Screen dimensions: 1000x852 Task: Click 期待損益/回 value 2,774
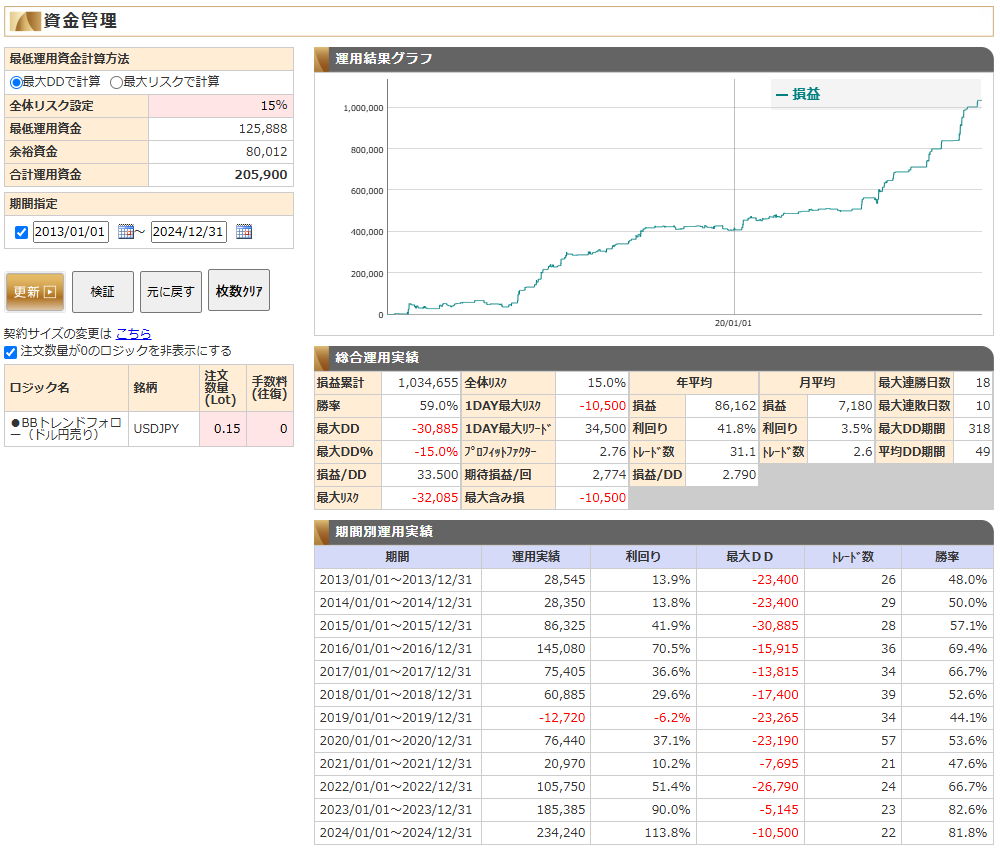609,474
